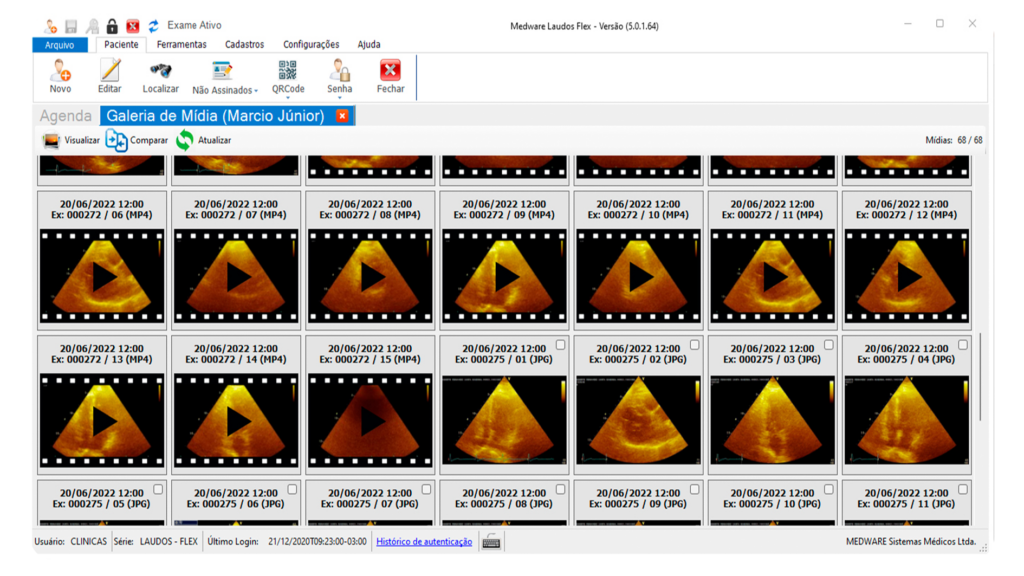Select image thumbnail Ex: 000275 / 01 (JPG)
Screen dimensions: 1024x576
[504, 421]
